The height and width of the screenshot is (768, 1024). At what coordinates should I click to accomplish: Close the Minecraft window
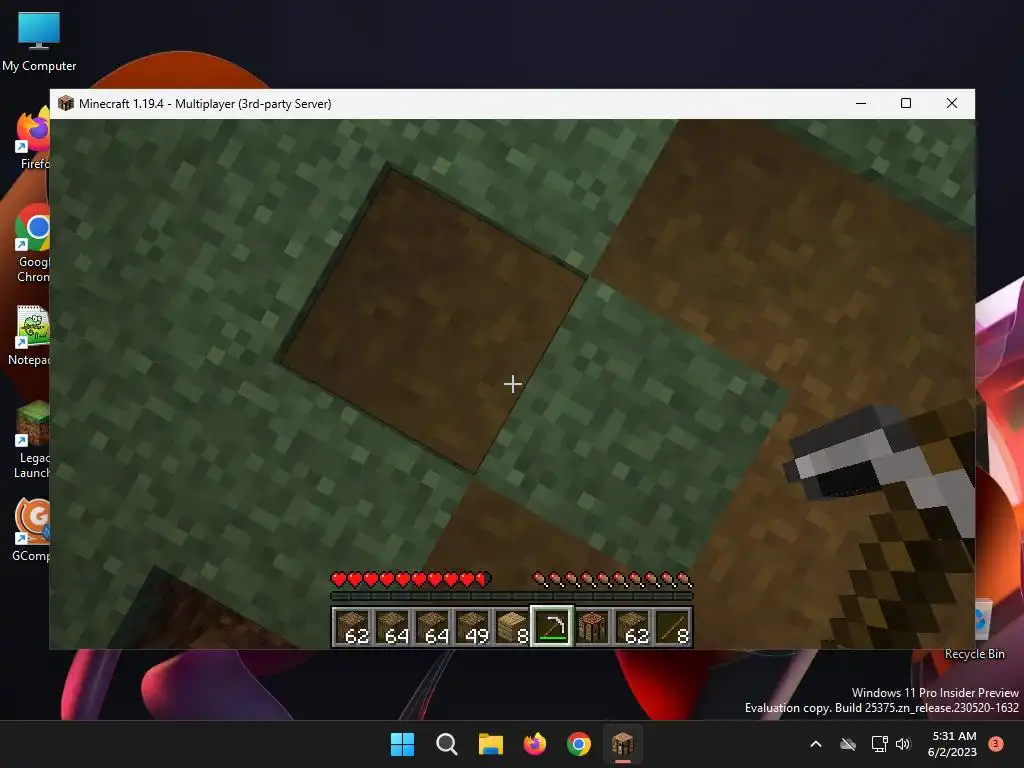(x=952, y=103)
